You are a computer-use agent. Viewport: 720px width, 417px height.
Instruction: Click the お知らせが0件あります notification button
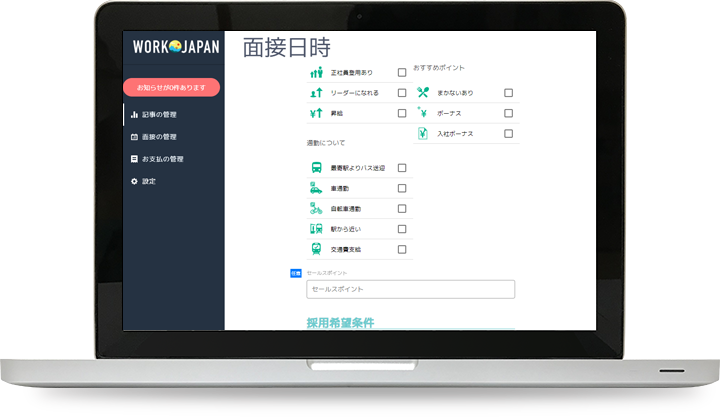(171, 87)
